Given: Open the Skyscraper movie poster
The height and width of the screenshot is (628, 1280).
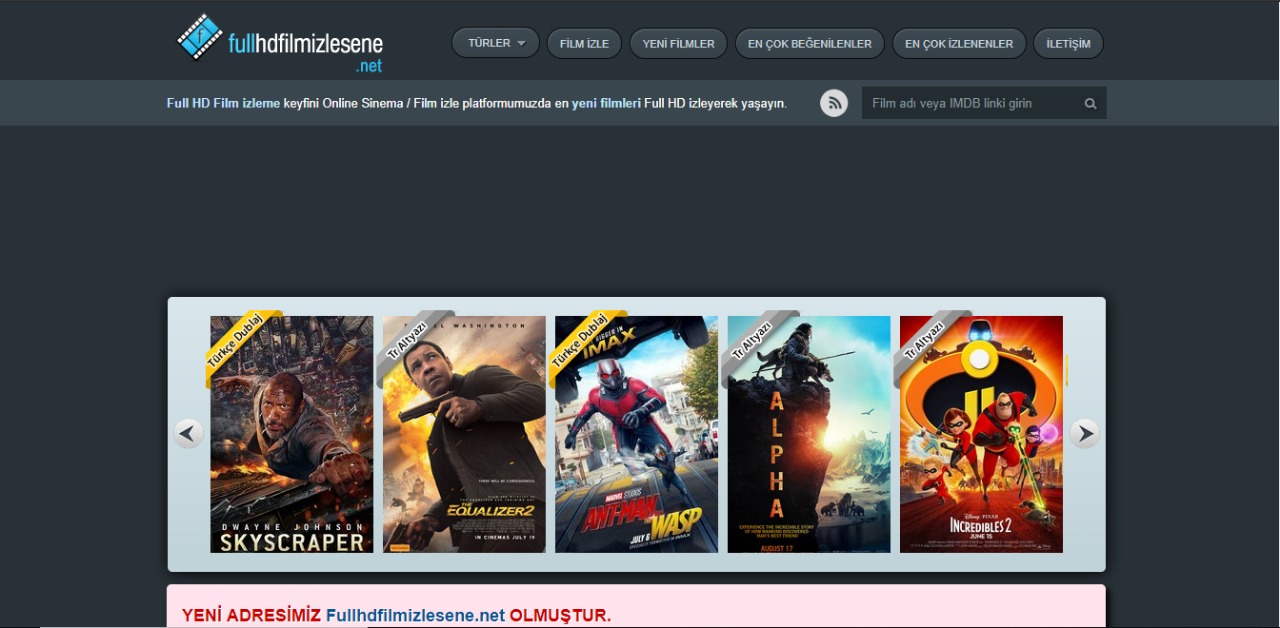Looking at the screenshot, I should [292, 434].
